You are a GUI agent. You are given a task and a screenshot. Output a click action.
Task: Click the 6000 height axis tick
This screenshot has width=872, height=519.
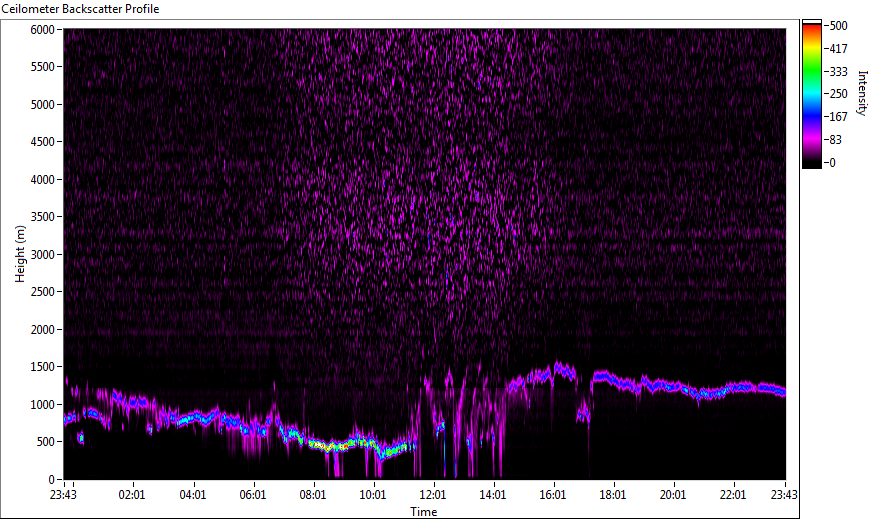point(42,29)
